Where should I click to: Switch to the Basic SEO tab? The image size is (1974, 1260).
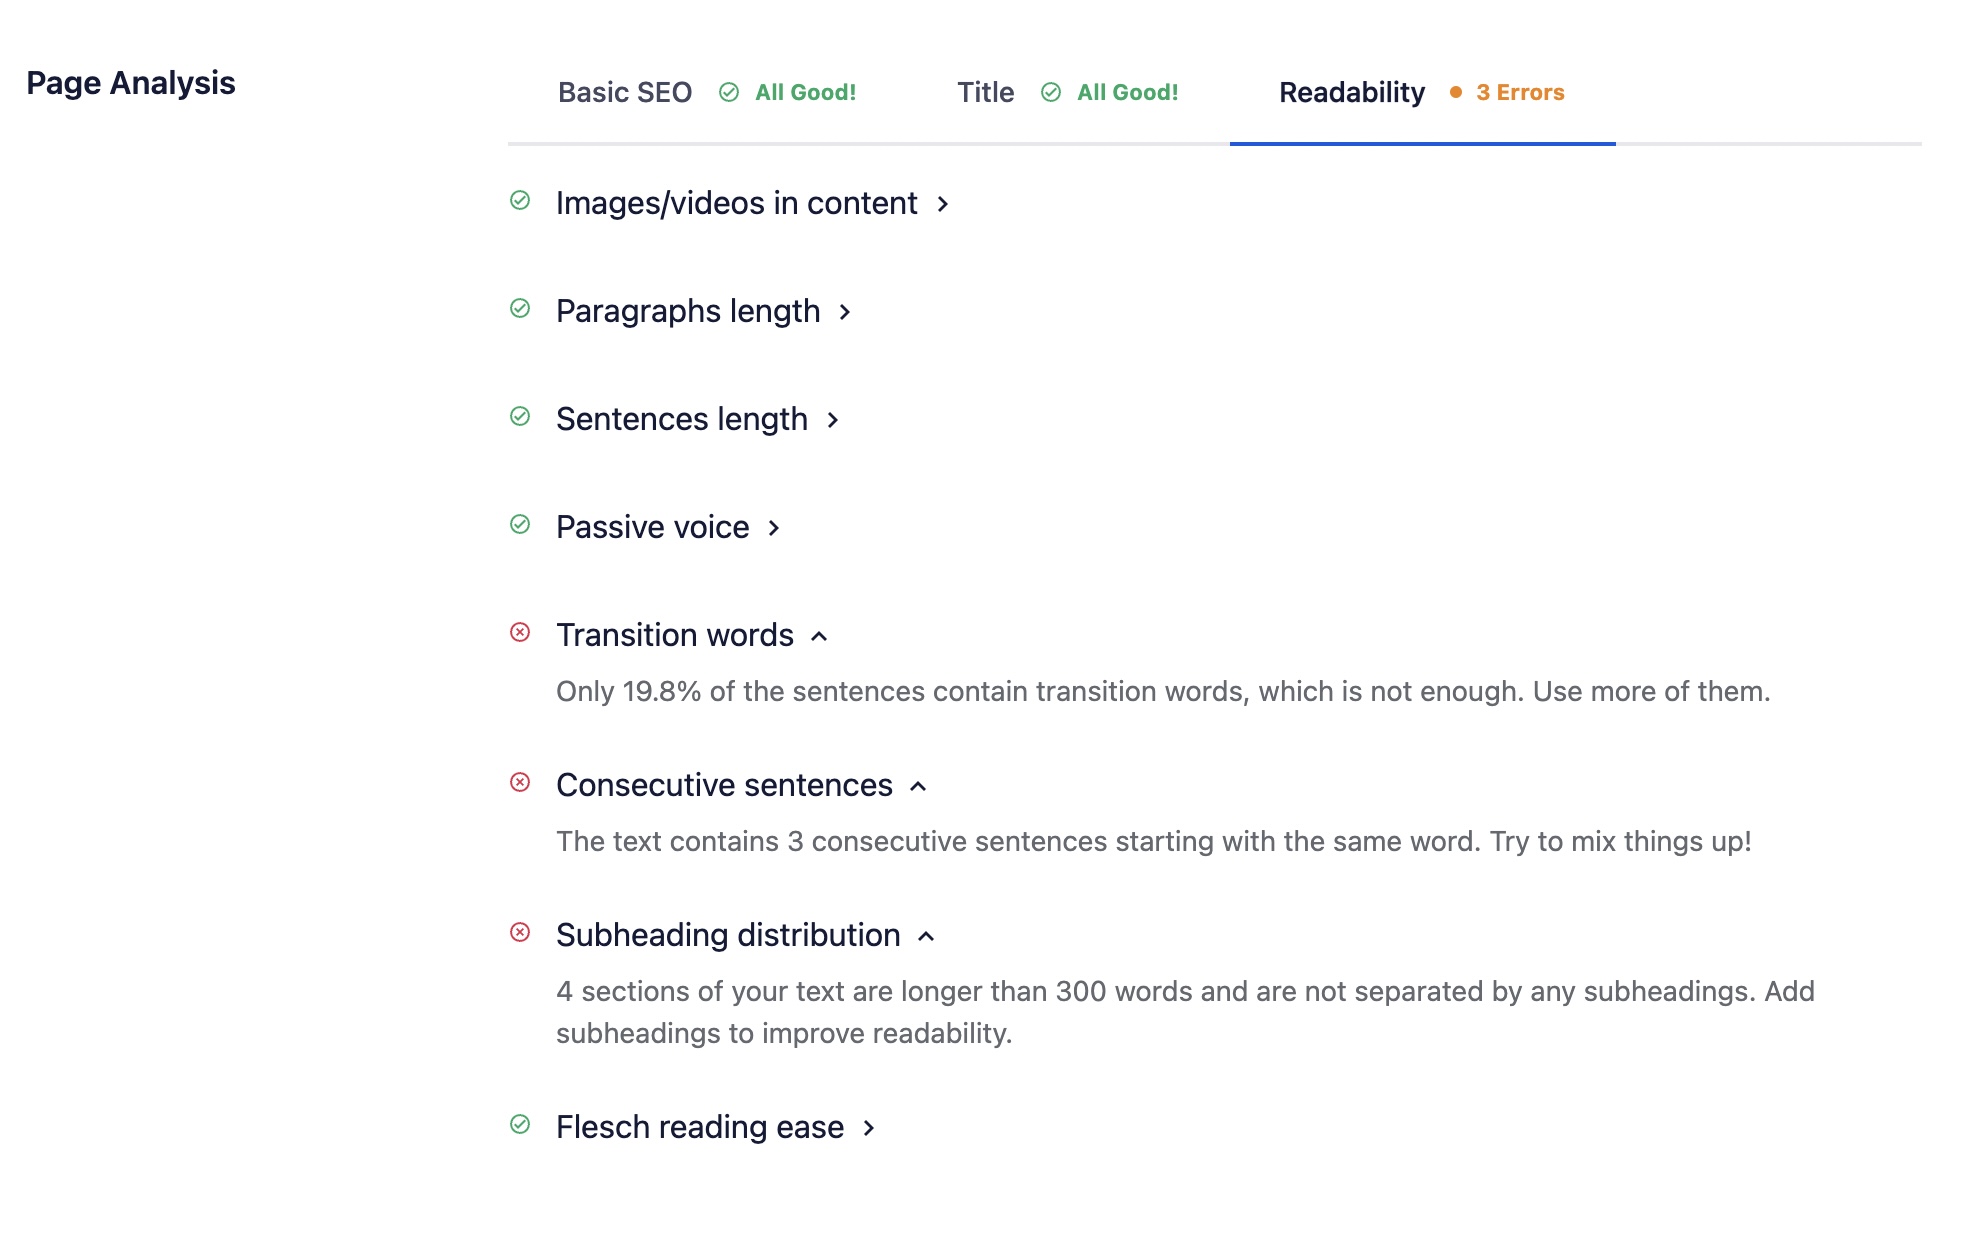point(625,93)
